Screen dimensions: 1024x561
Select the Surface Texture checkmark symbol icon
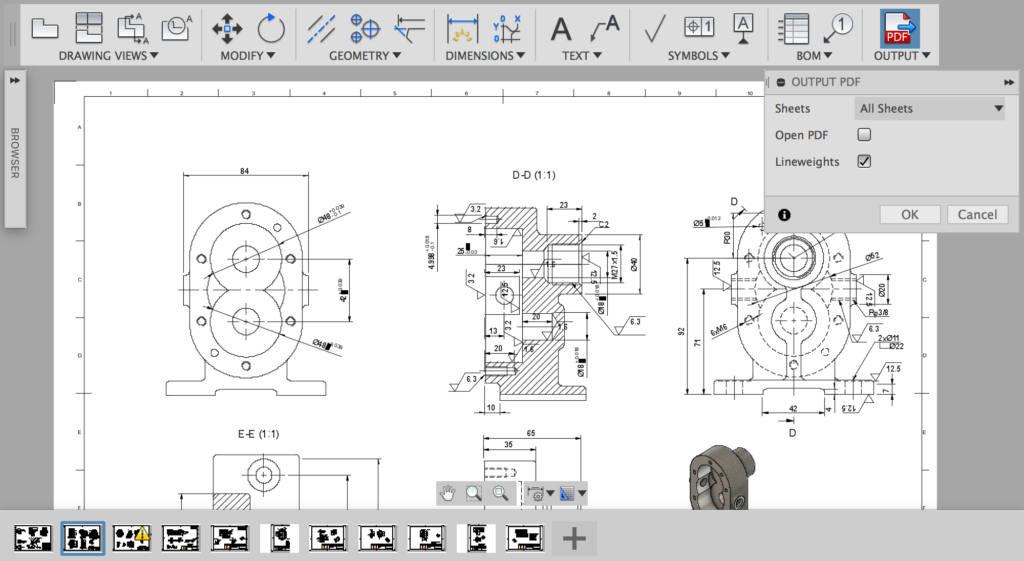click(655, 28)
